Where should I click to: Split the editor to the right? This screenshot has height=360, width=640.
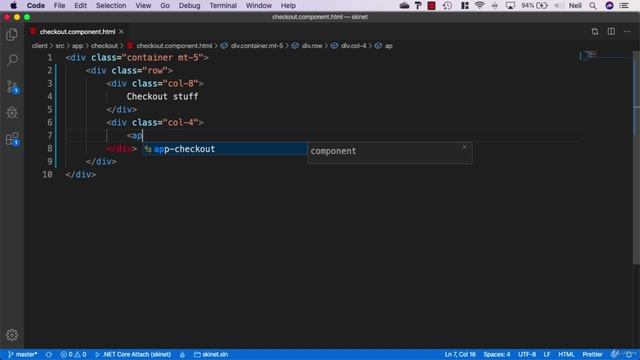[611, 31]
